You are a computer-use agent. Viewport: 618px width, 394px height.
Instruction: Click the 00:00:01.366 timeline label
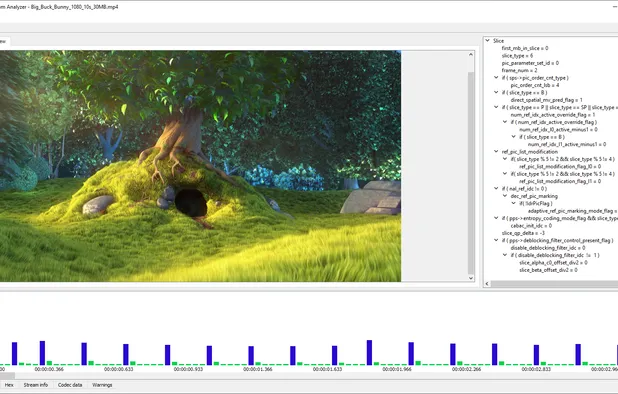coord(258,369)
